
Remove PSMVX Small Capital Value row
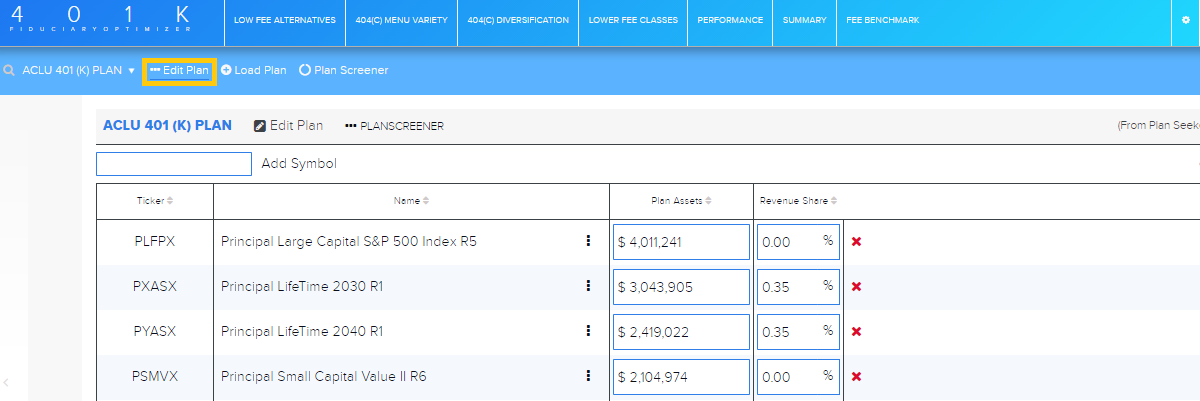(x=856, y=376)
